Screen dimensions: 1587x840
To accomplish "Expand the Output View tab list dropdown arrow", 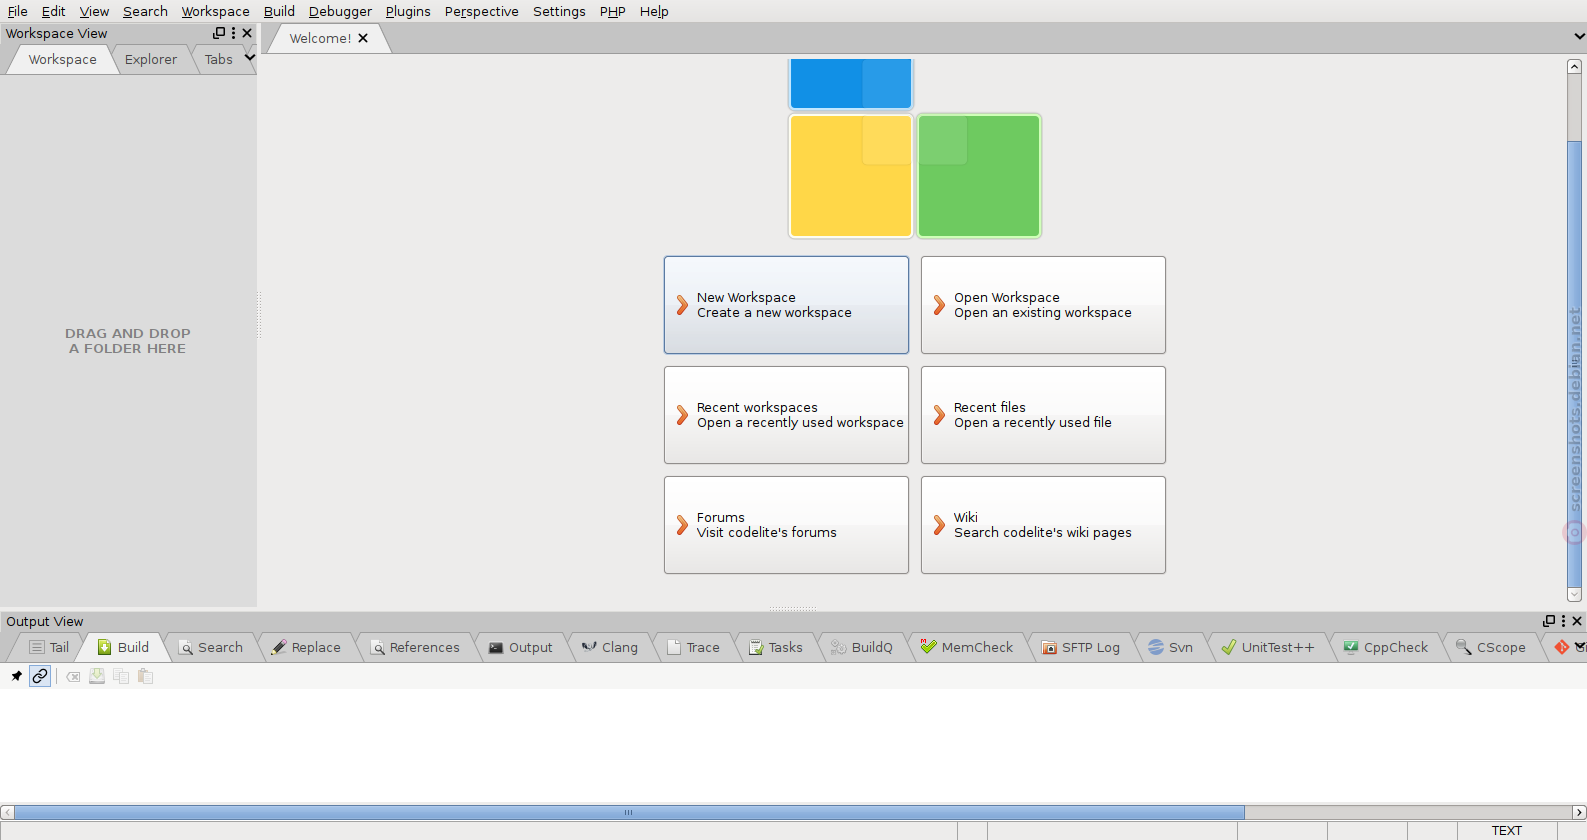I will point(1580,646).
